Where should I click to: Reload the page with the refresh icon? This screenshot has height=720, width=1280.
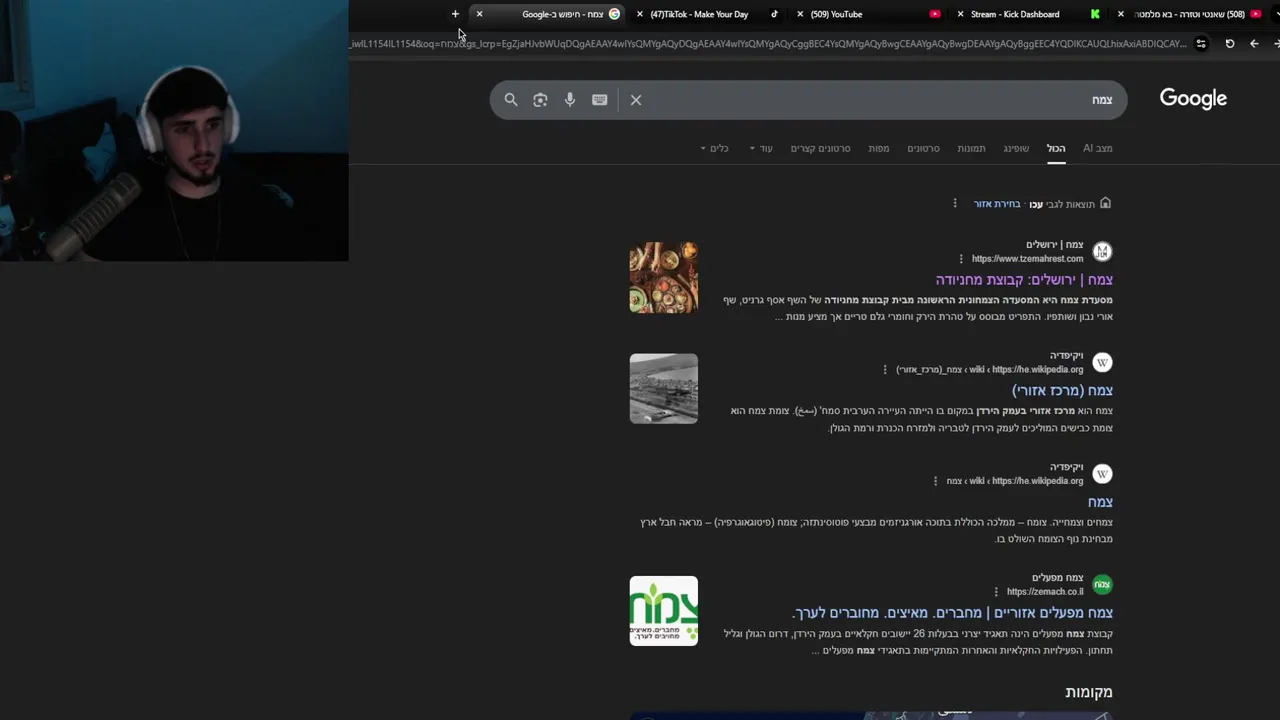pos(1229,44)
